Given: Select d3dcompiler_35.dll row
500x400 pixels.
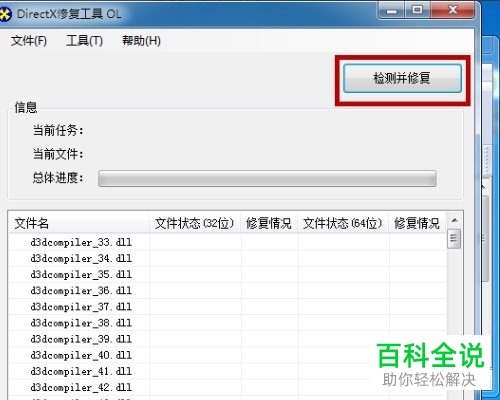Looking at the screenshot, I should [x=227, y=274].
